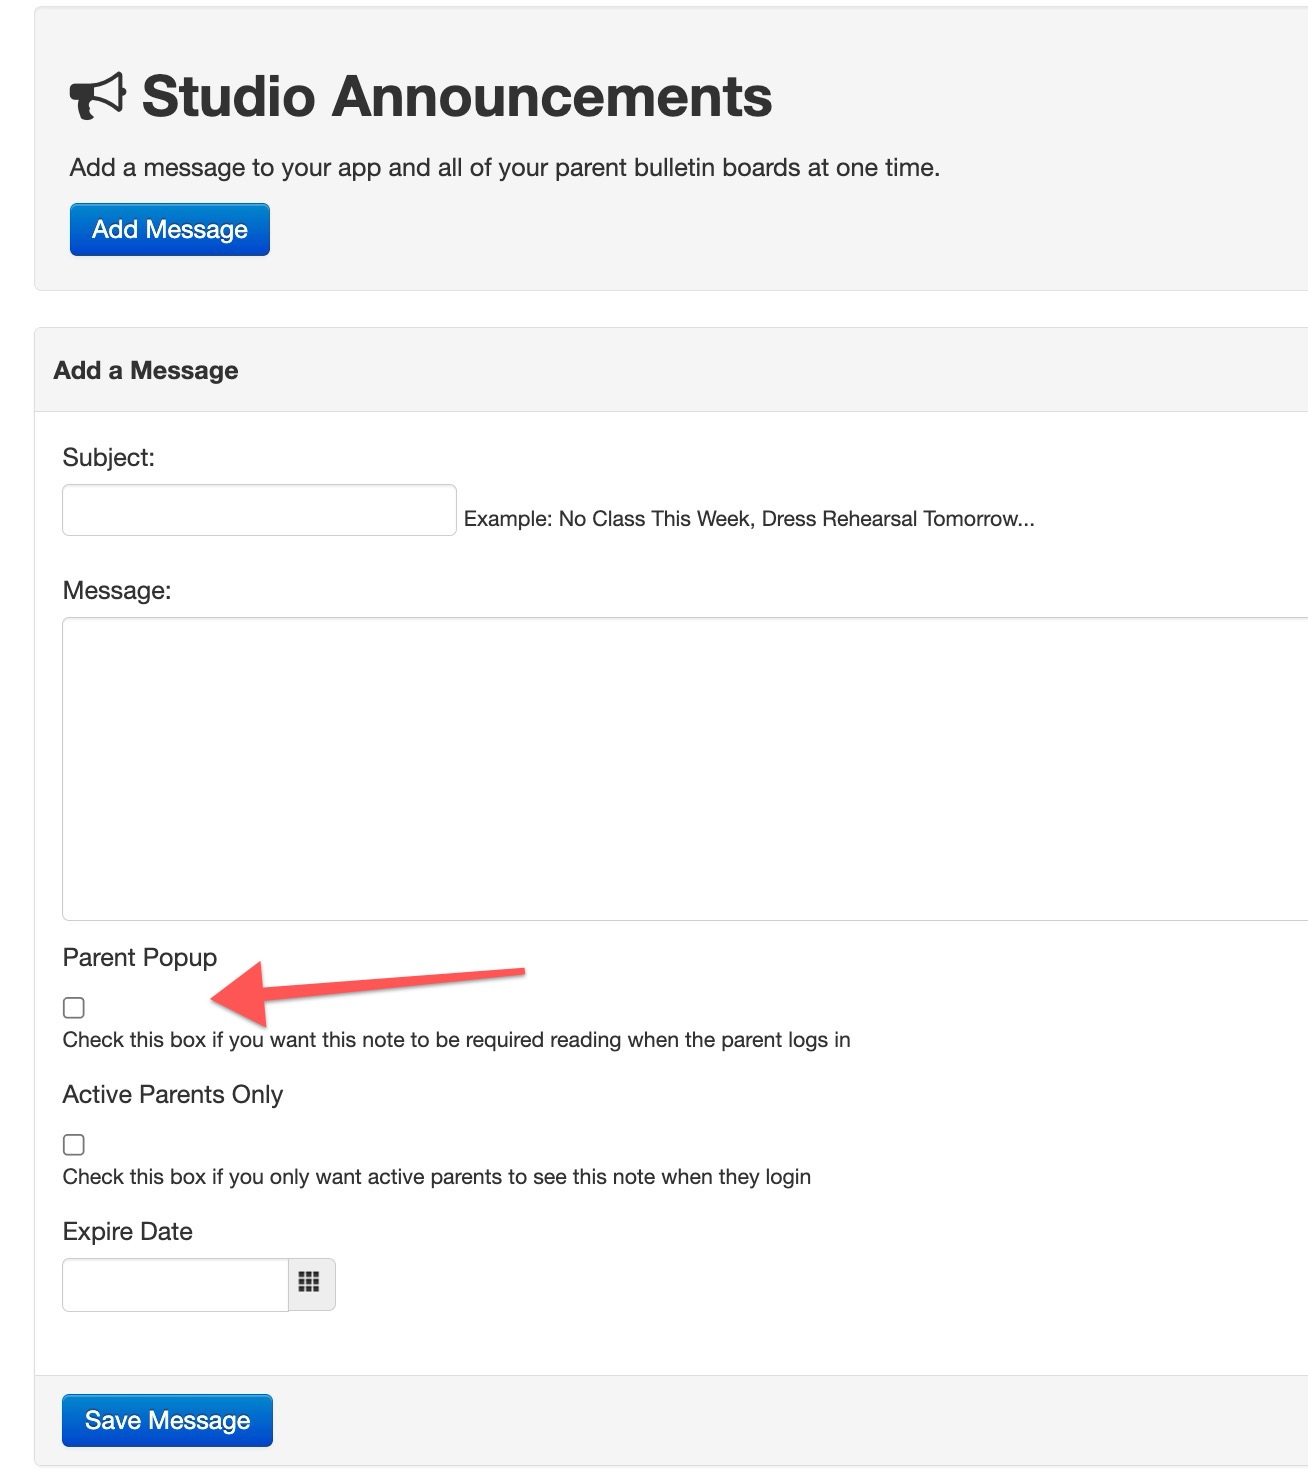Click the Parent Popup label
The image size is (1308, 1472).
click(x=140, y=958)
